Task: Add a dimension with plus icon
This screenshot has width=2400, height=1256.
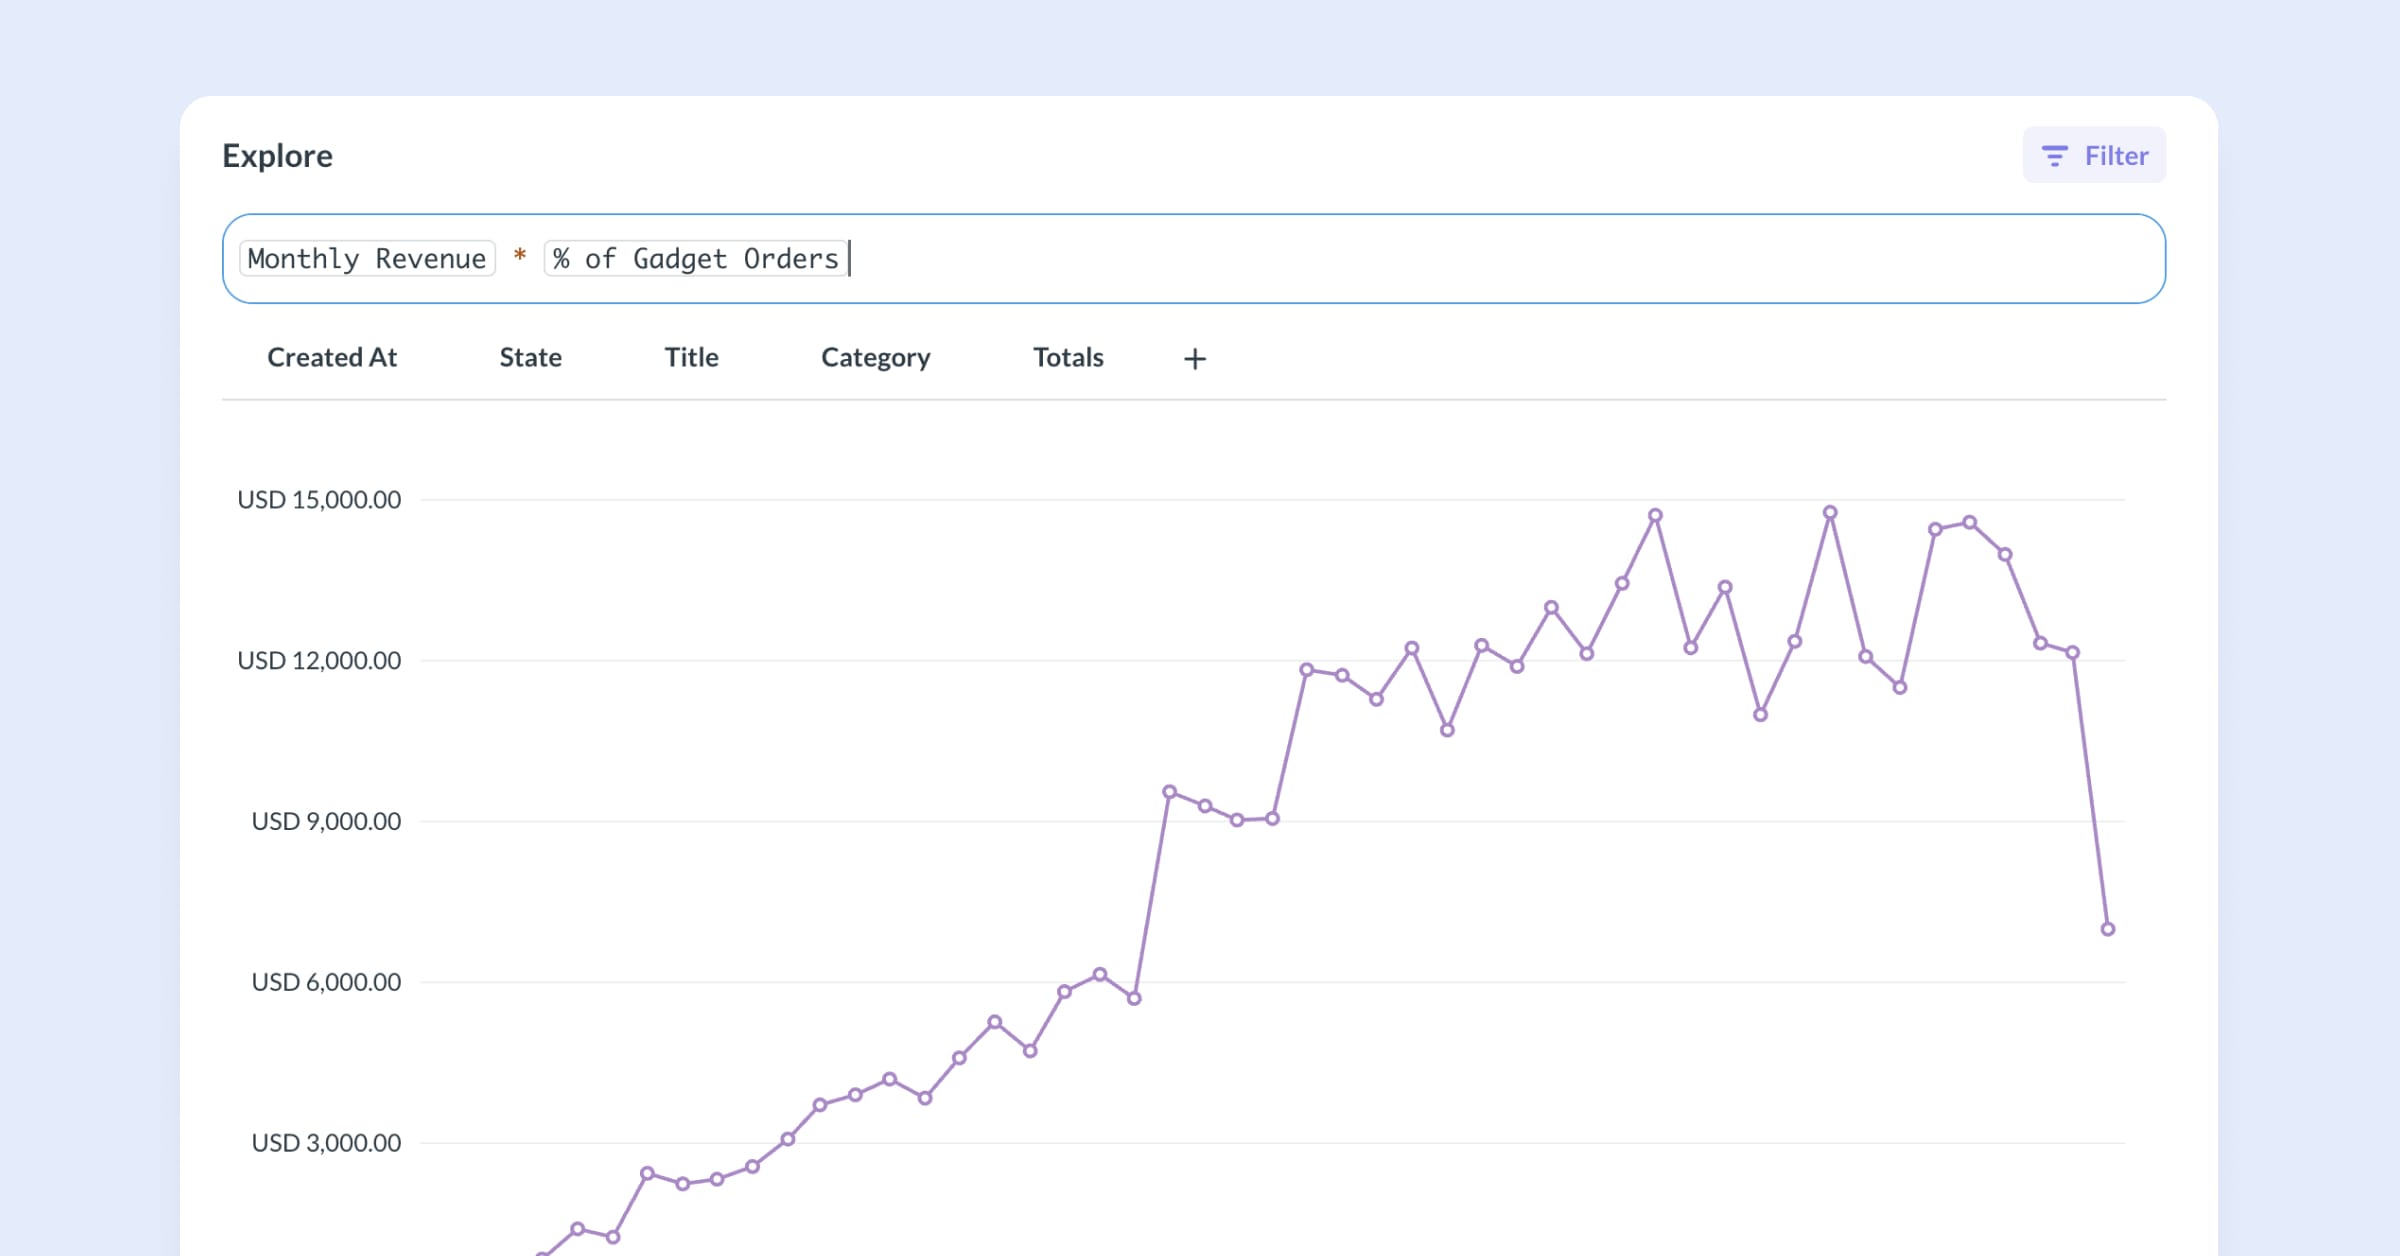Action: [1195, 359]
